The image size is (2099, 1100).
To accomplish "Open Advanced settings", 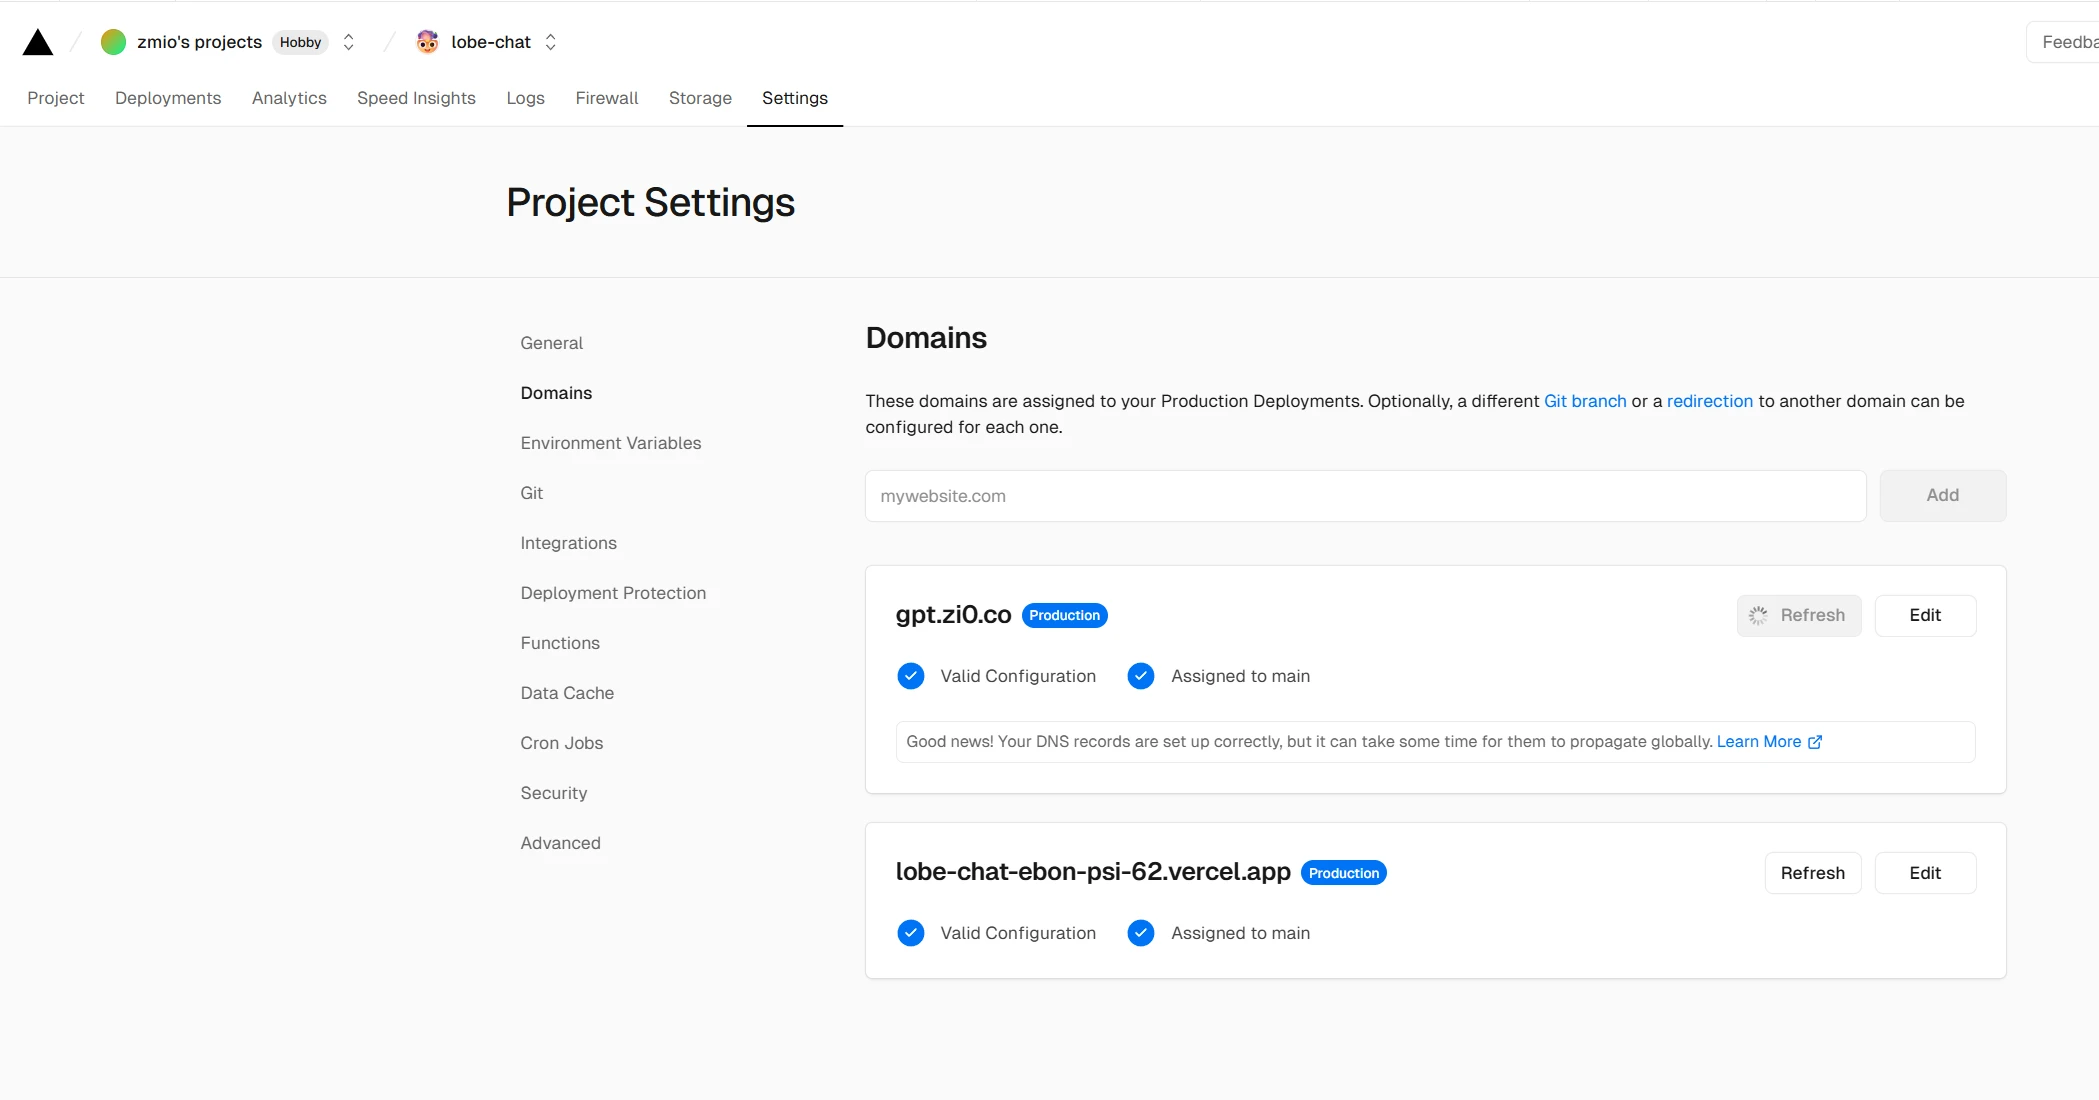I will [561, 843].
